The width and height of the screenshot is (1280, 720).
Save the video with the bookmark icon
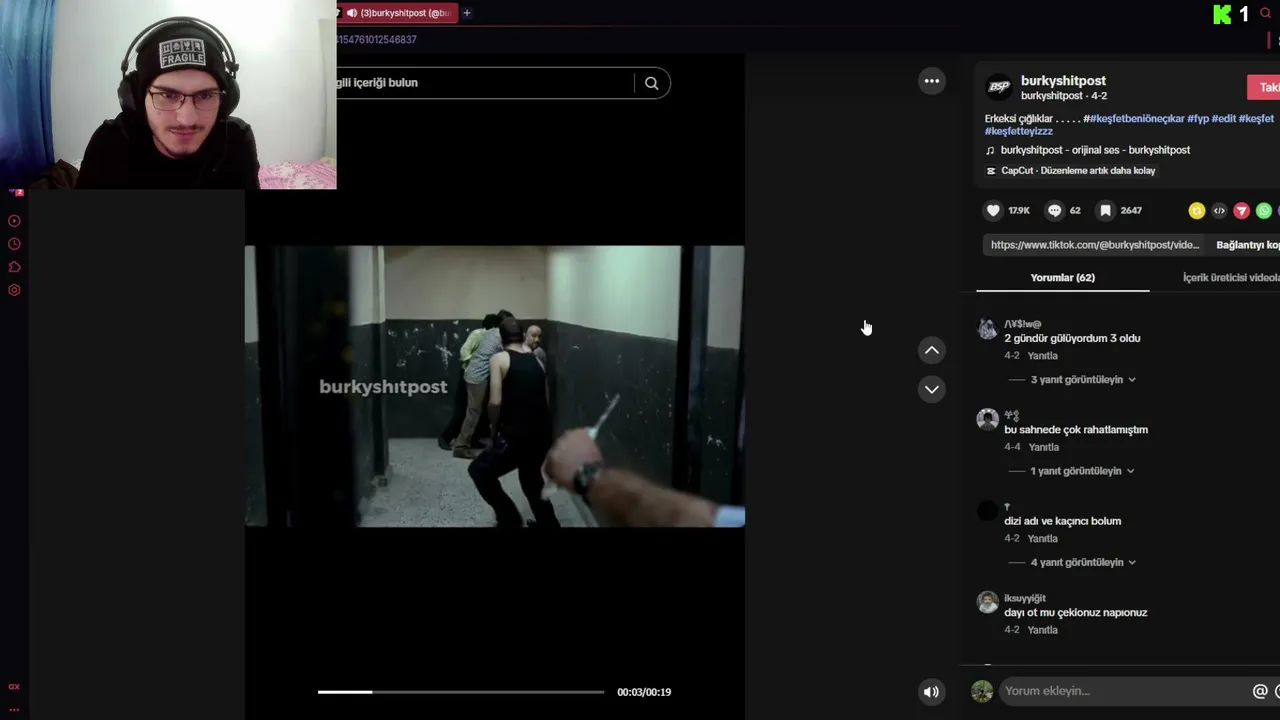(x=1105, y=210)
